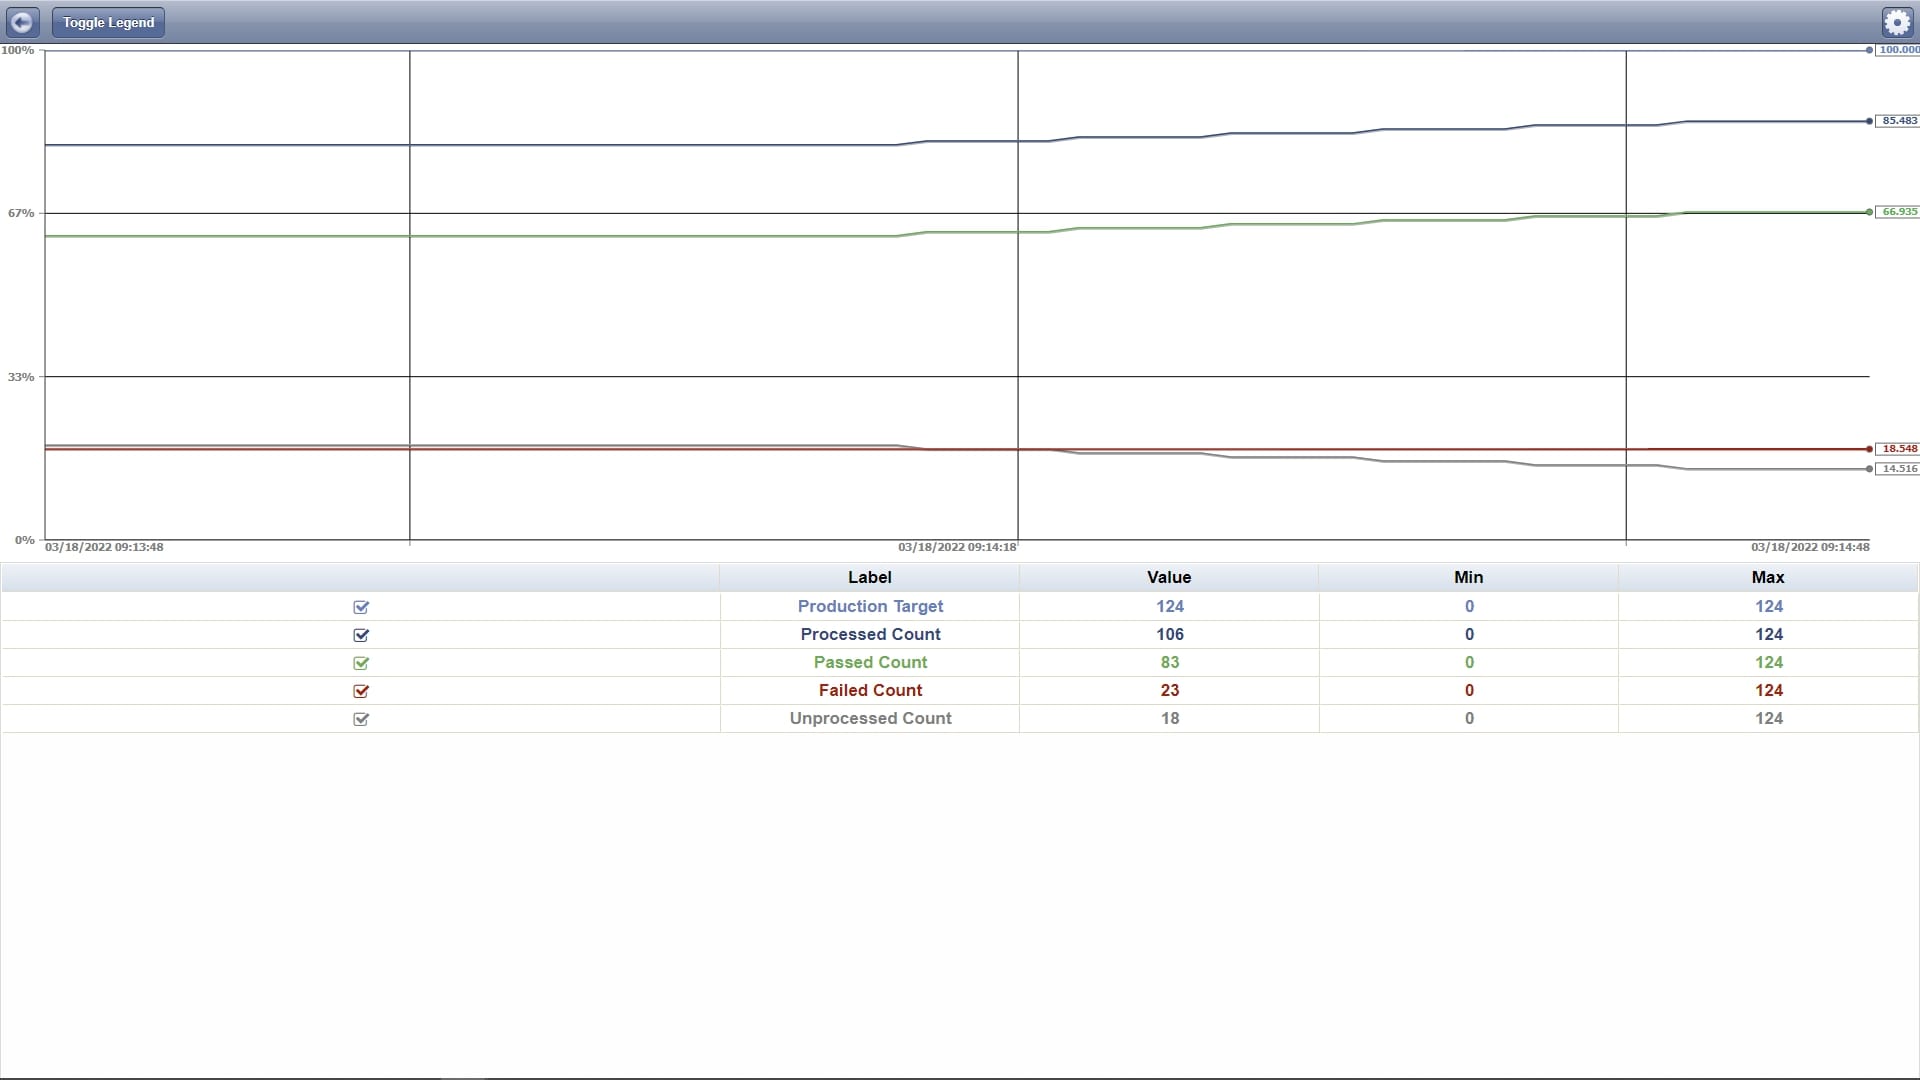Click the back arrow navigation icon
Viewport: 1920px width, 1080px height.
pos(22,22)
